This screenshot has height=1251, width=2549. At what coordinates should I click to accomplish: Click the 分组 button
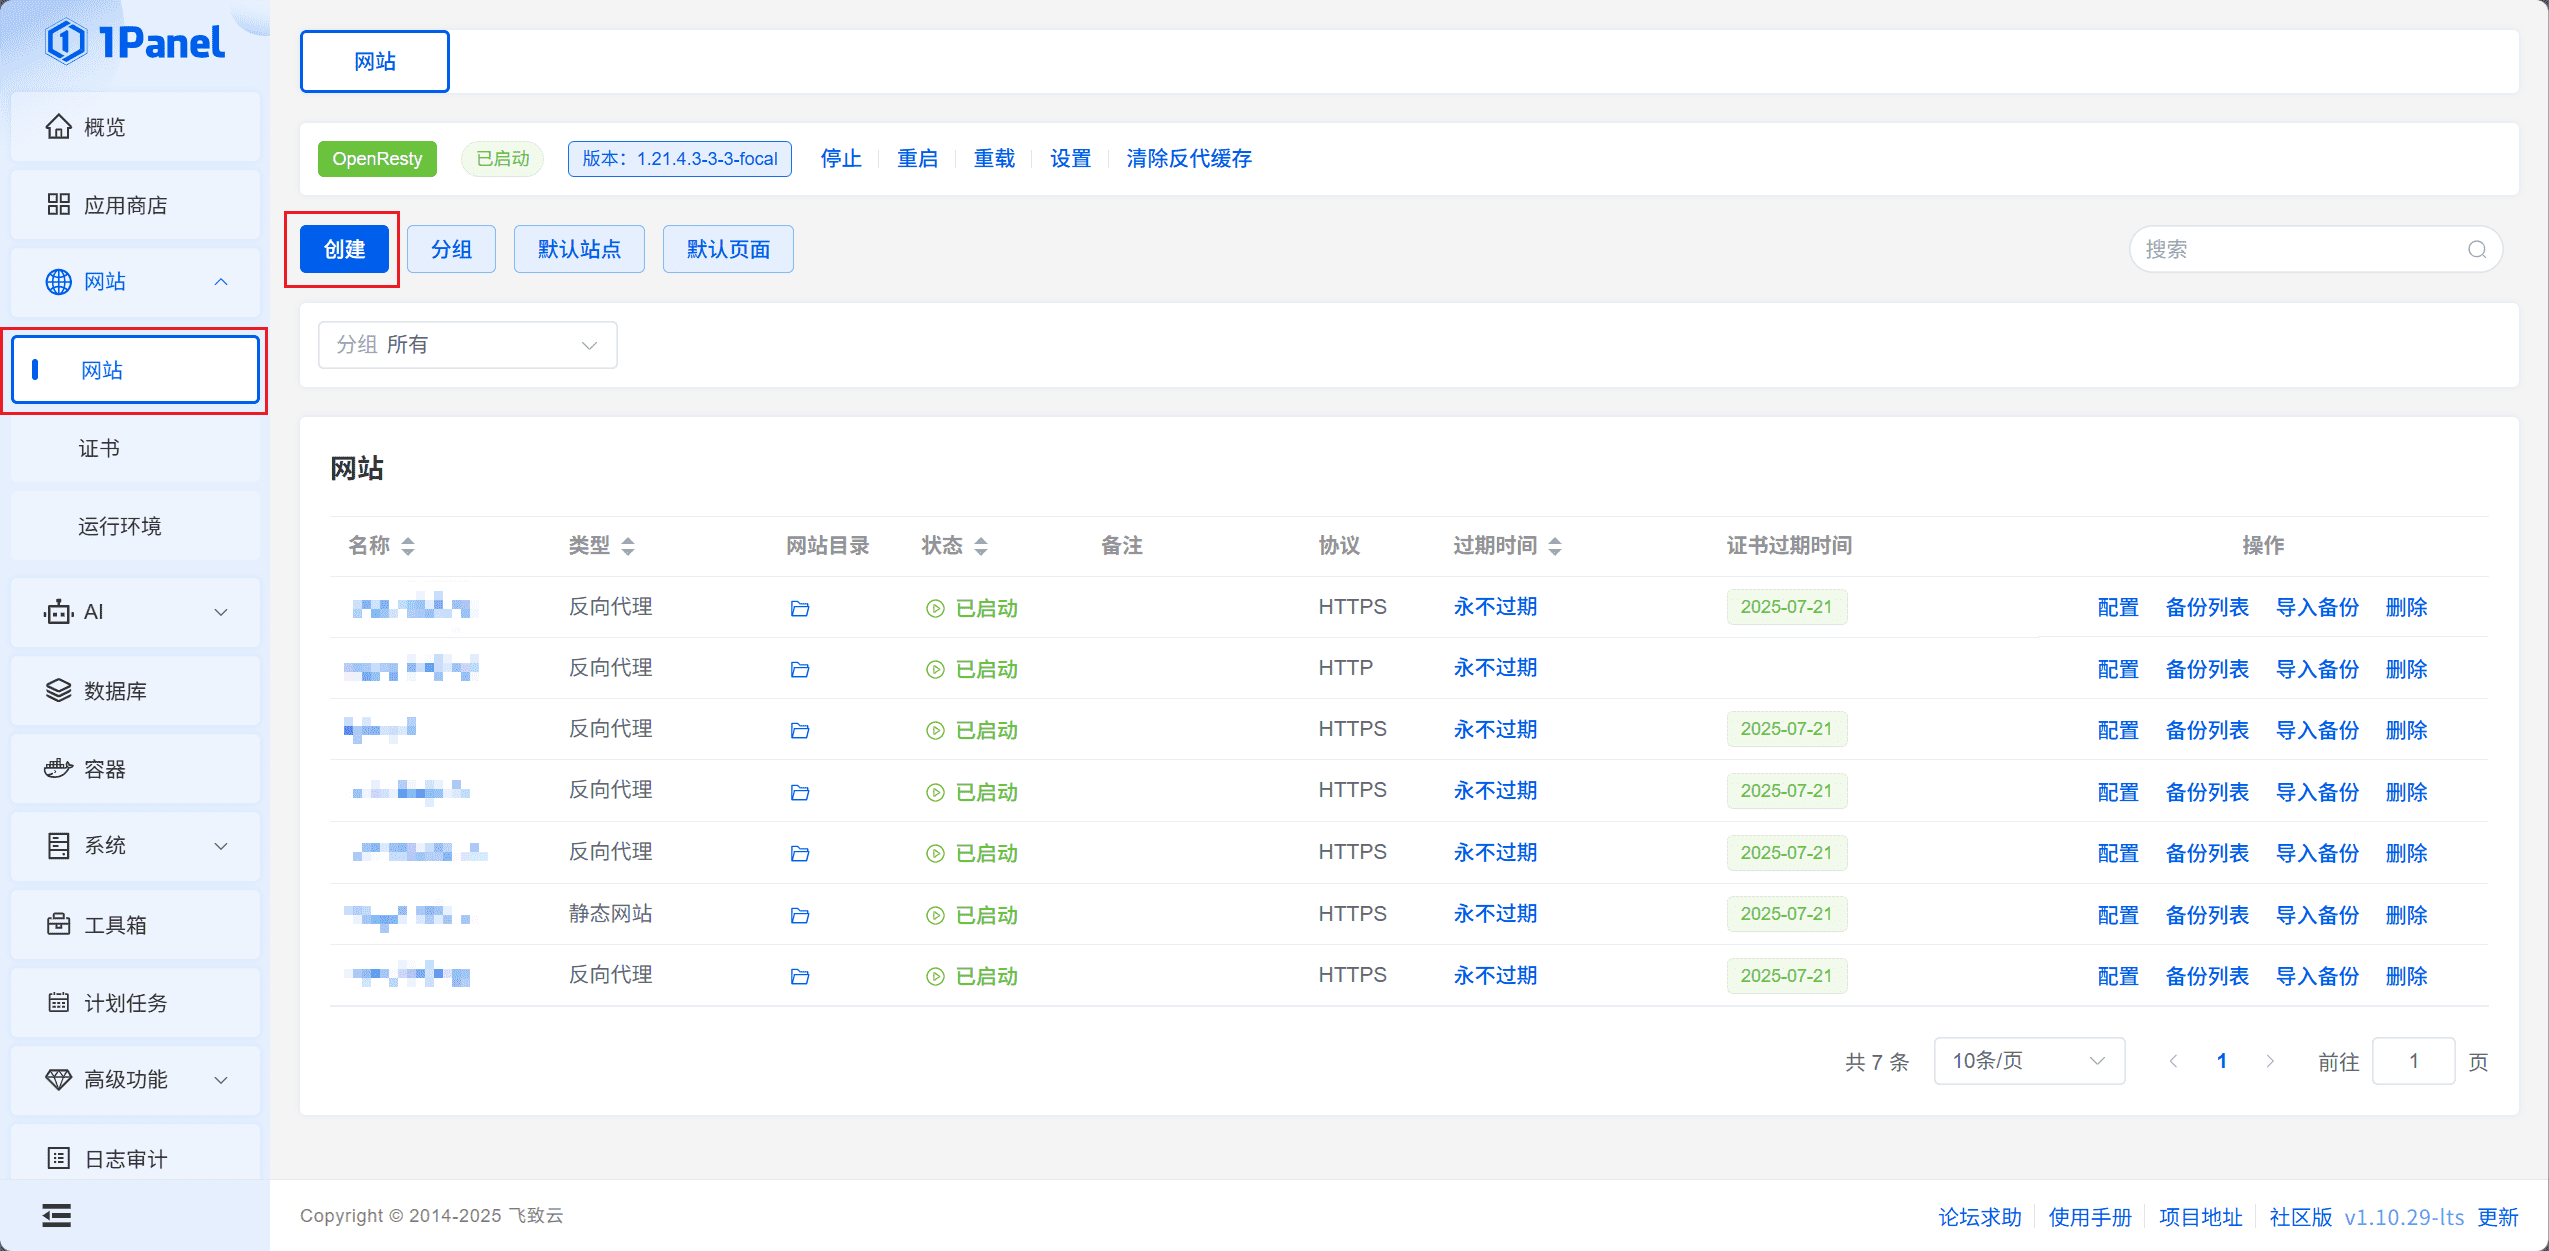coord(451,249)
